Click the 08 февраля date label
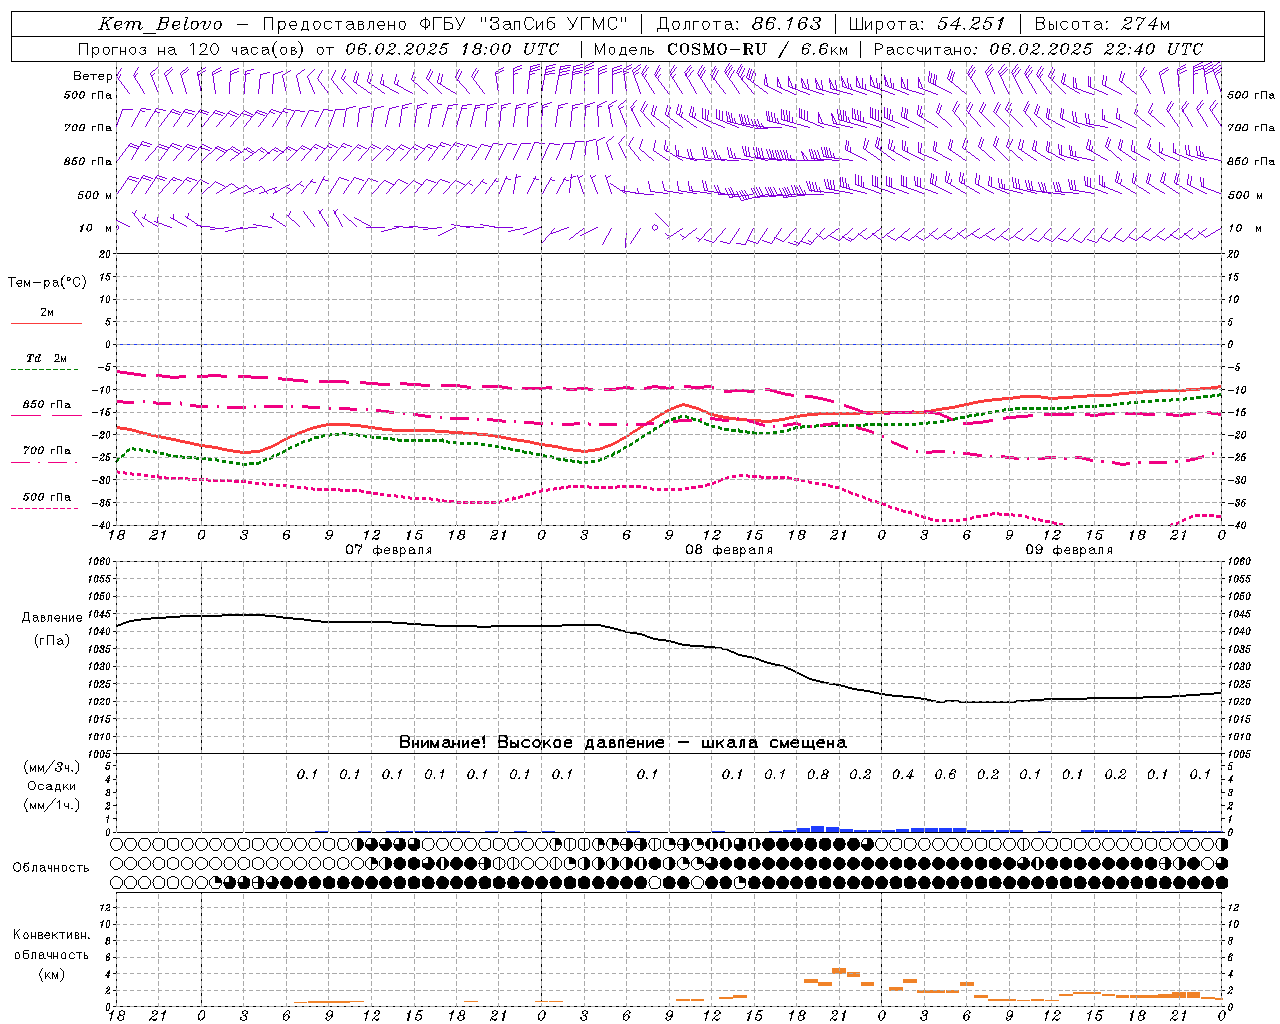Image resolution: width=1280 pixels, height=1024 pixels. [729, 550]
